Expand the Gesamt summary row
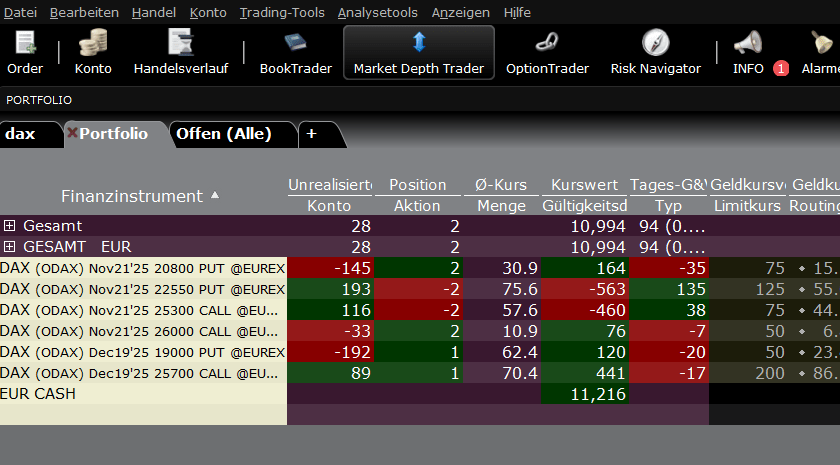The height and width of the screenshot is (465, 840). click(10, 226)
